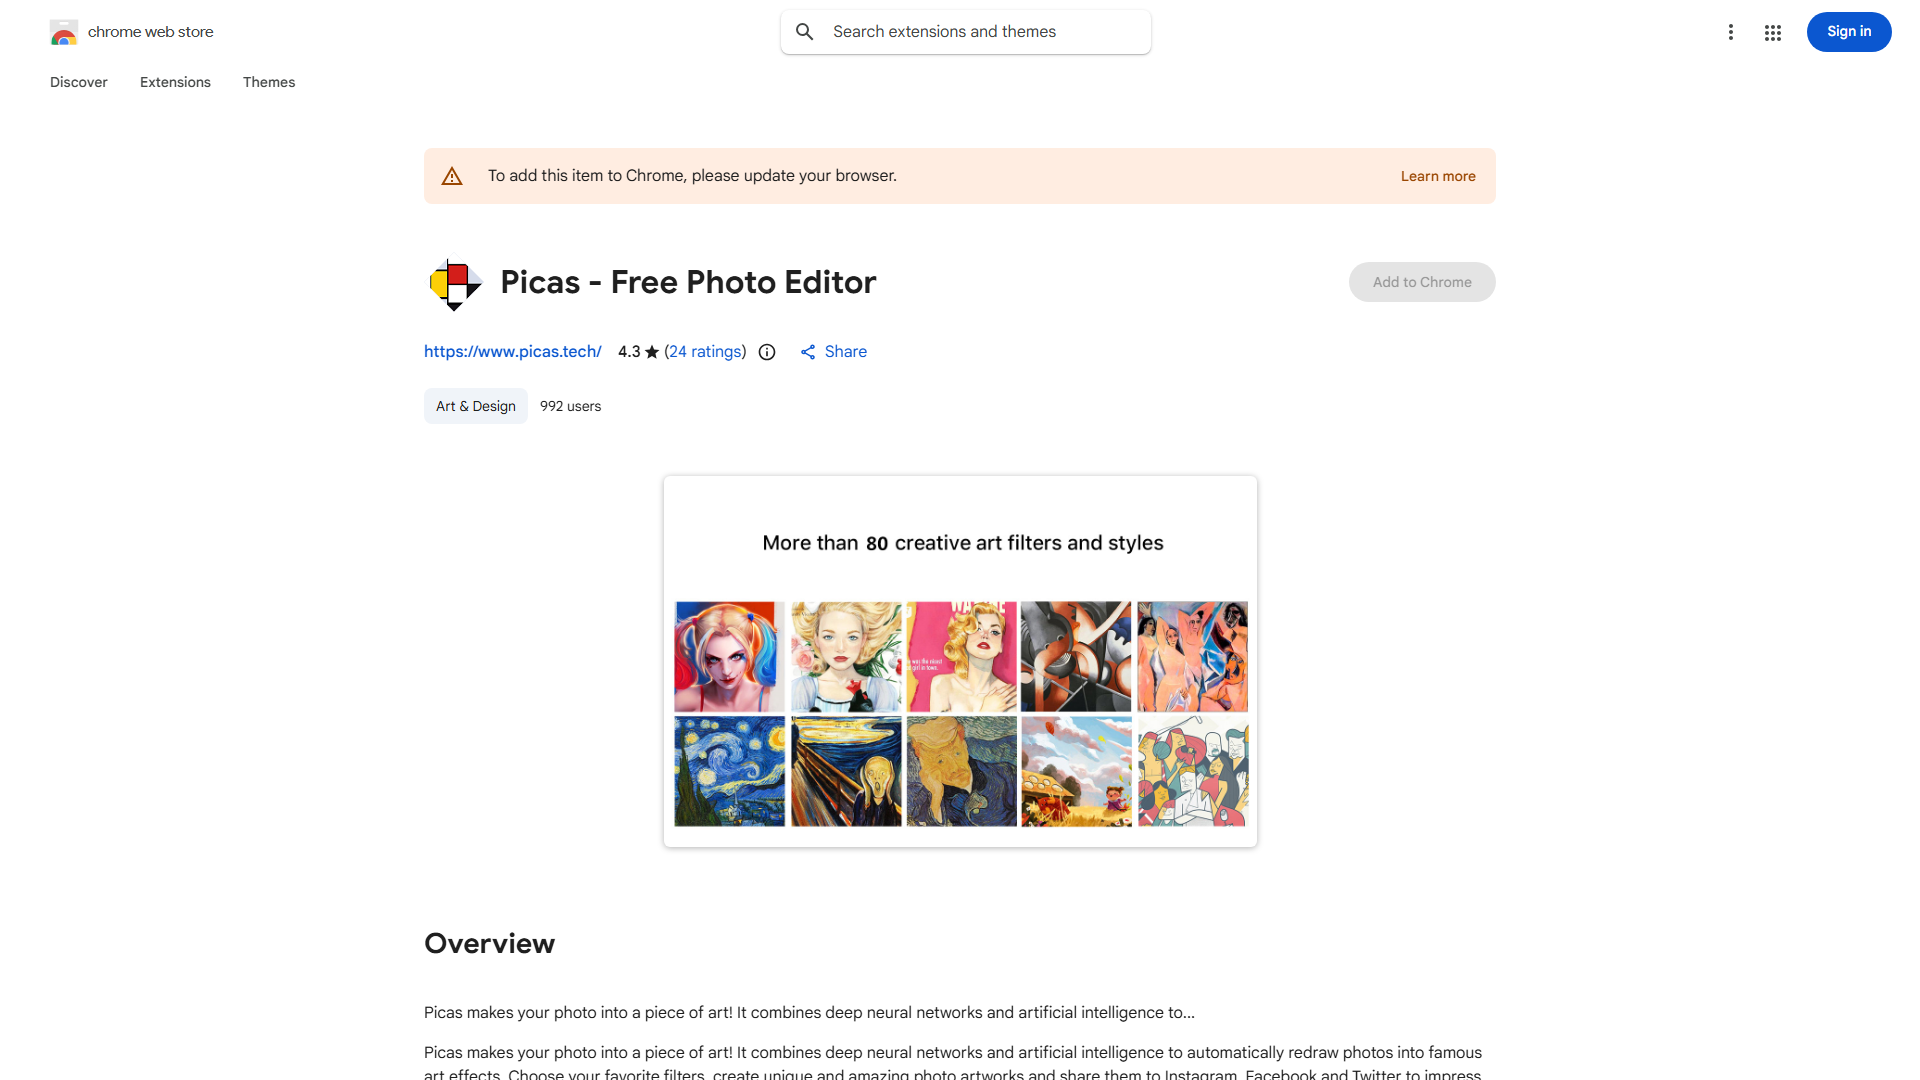1920x1080 pixels.
Task: Visit the https://www.picas.tech/ link
Action: 513,352
